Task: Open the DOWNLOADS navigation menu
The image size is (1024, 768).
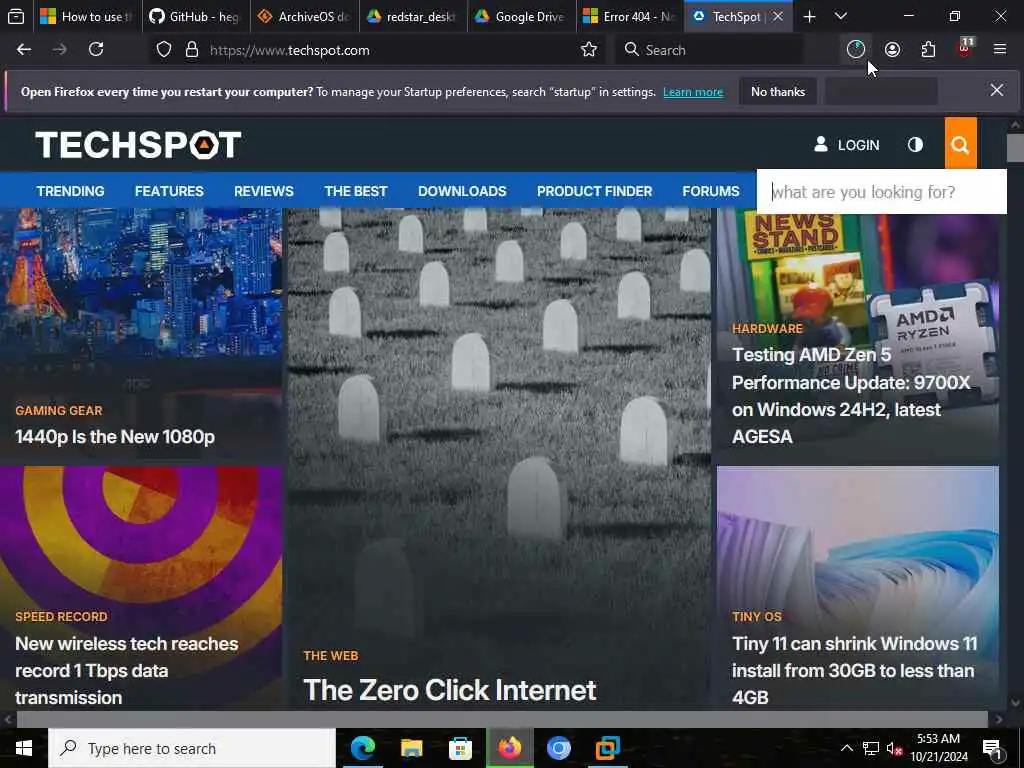Action: pyautogui.click(x=462, y=191)
